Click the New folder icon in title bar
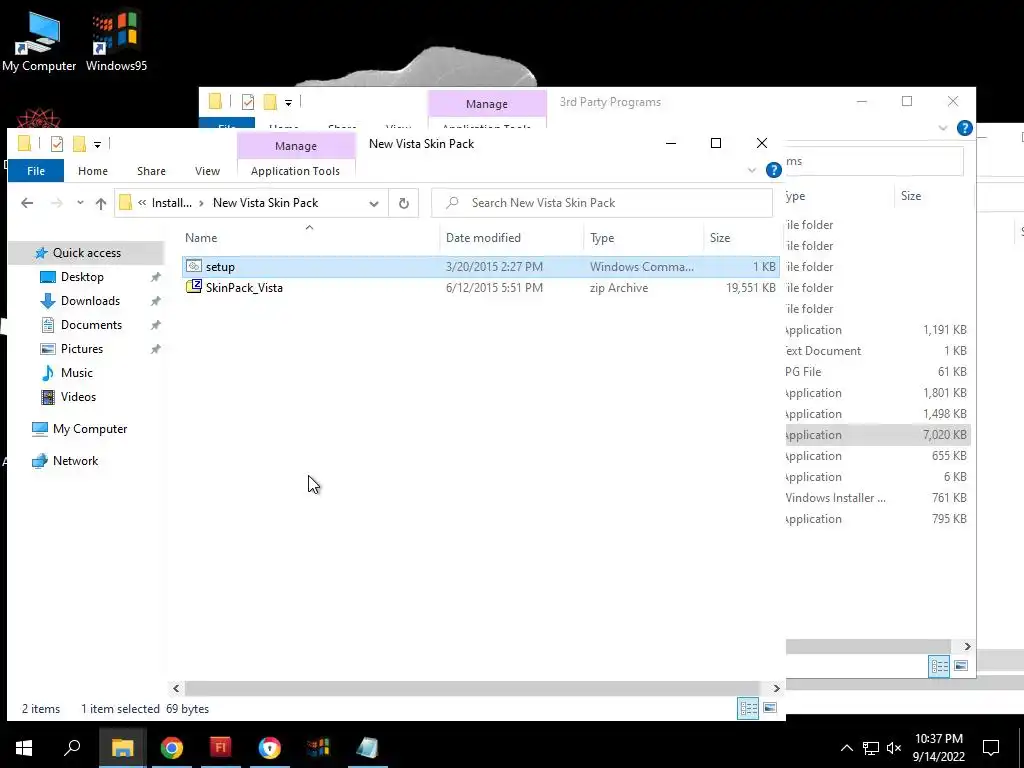Screen dimensions: 1024x768 79,144
